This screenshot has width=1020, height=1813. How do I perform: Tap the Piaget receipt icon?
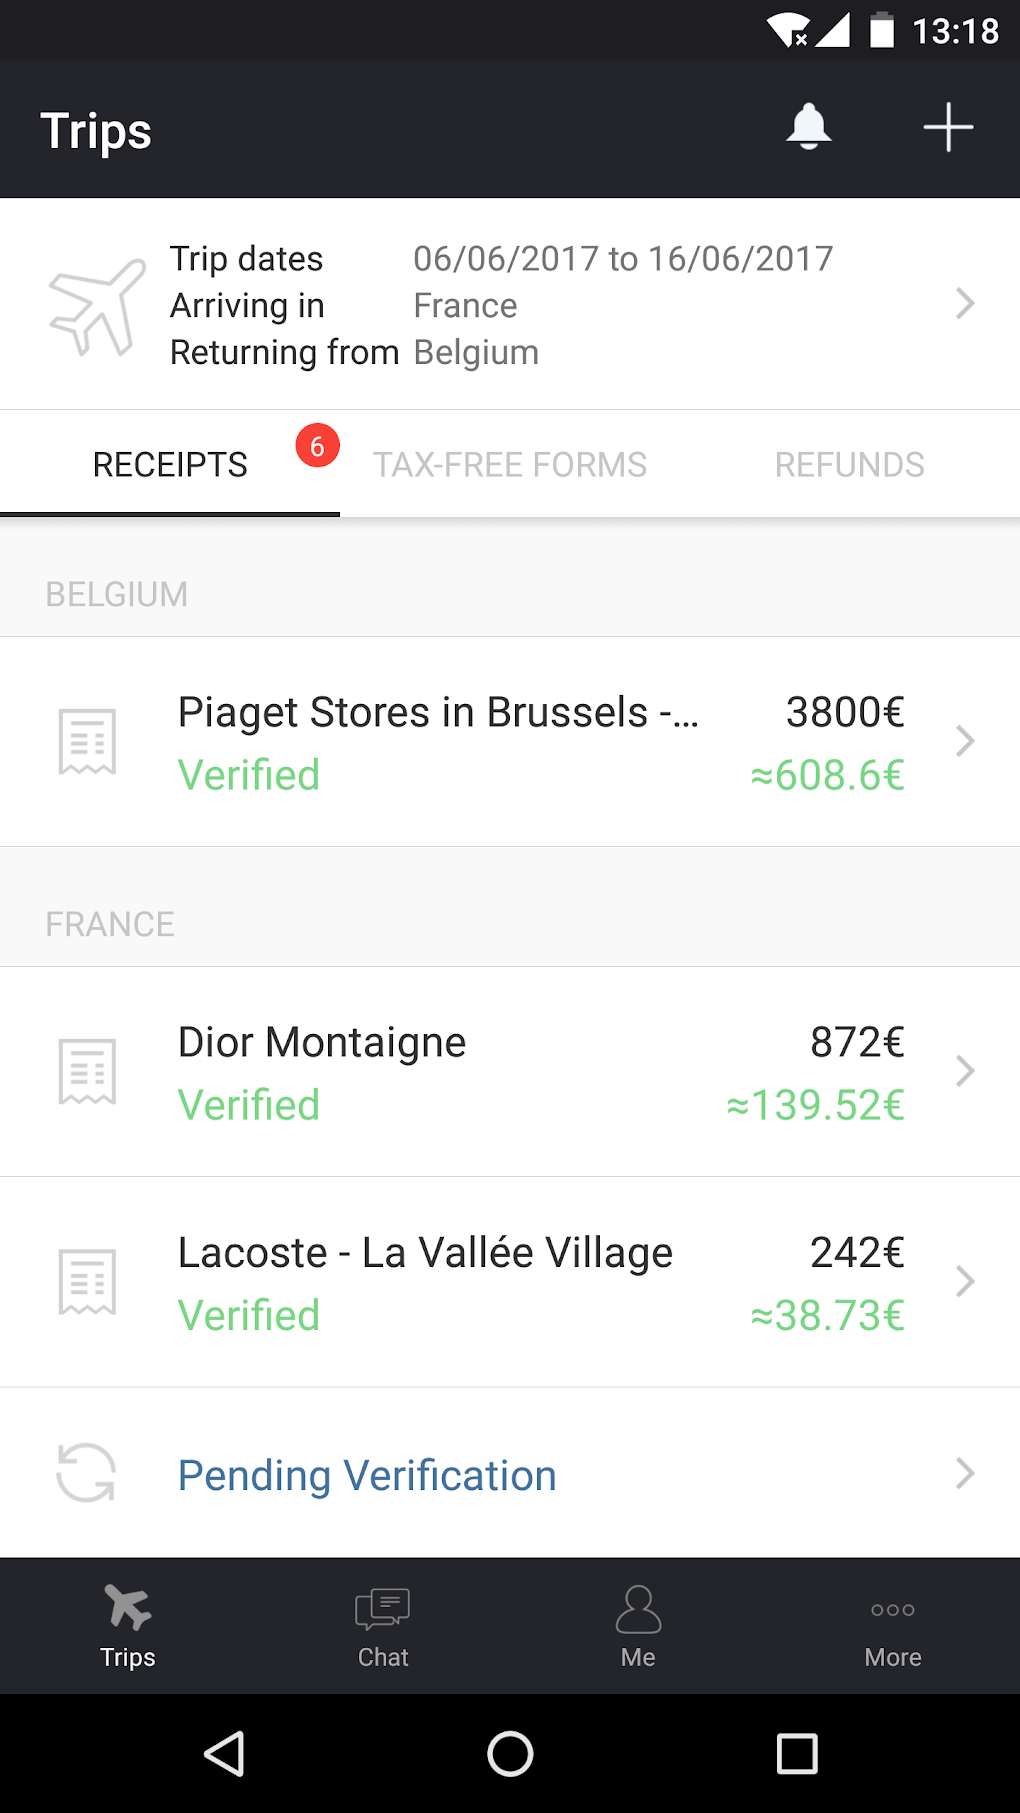tap(88, 741)
